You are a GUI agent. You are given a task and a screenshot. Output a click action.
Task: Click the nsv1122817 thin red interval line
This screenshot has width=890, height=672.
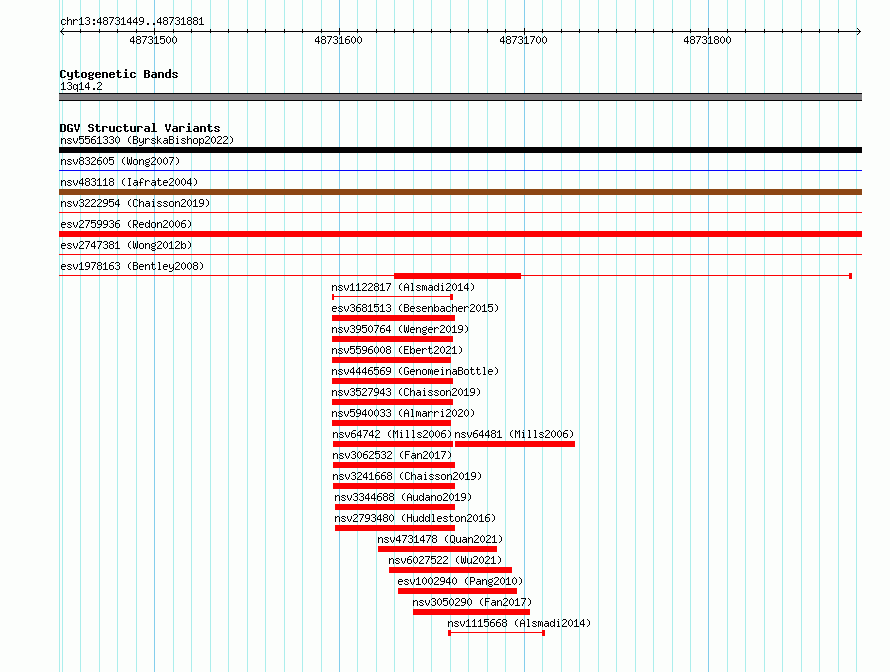click(x=392, y=297)
